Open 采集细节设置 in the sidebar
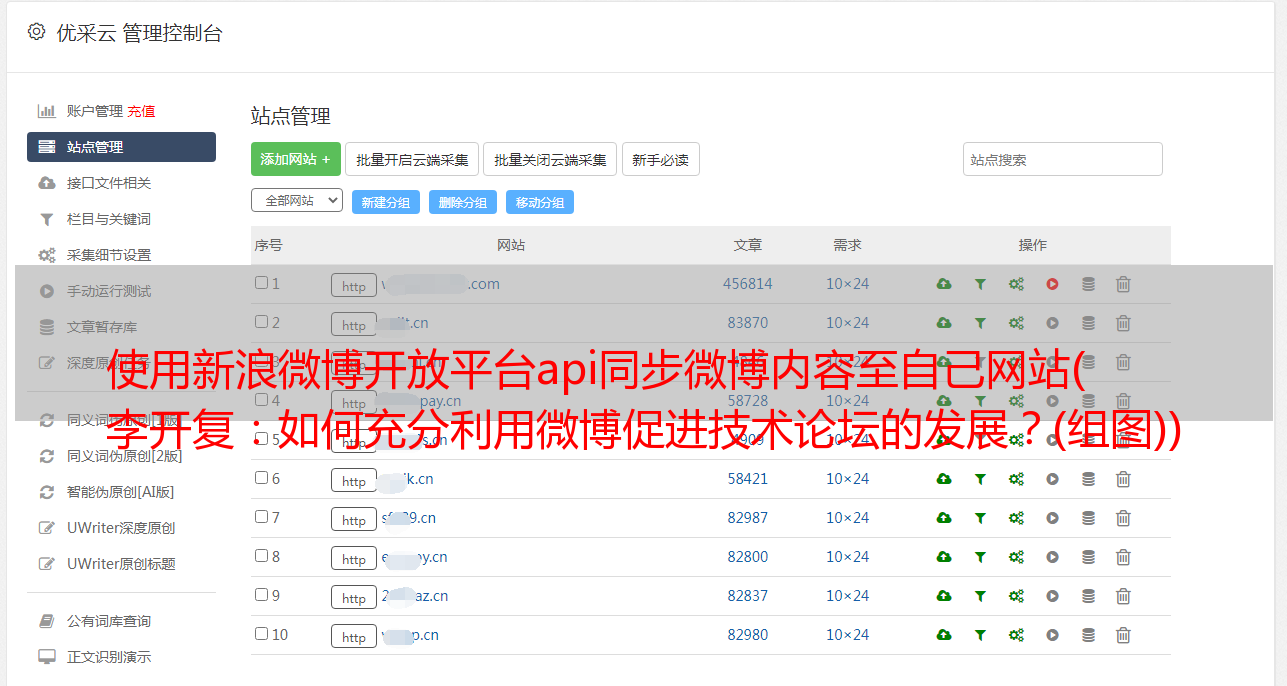Screen dimensions: 1287x686 (x=108, y=255)
